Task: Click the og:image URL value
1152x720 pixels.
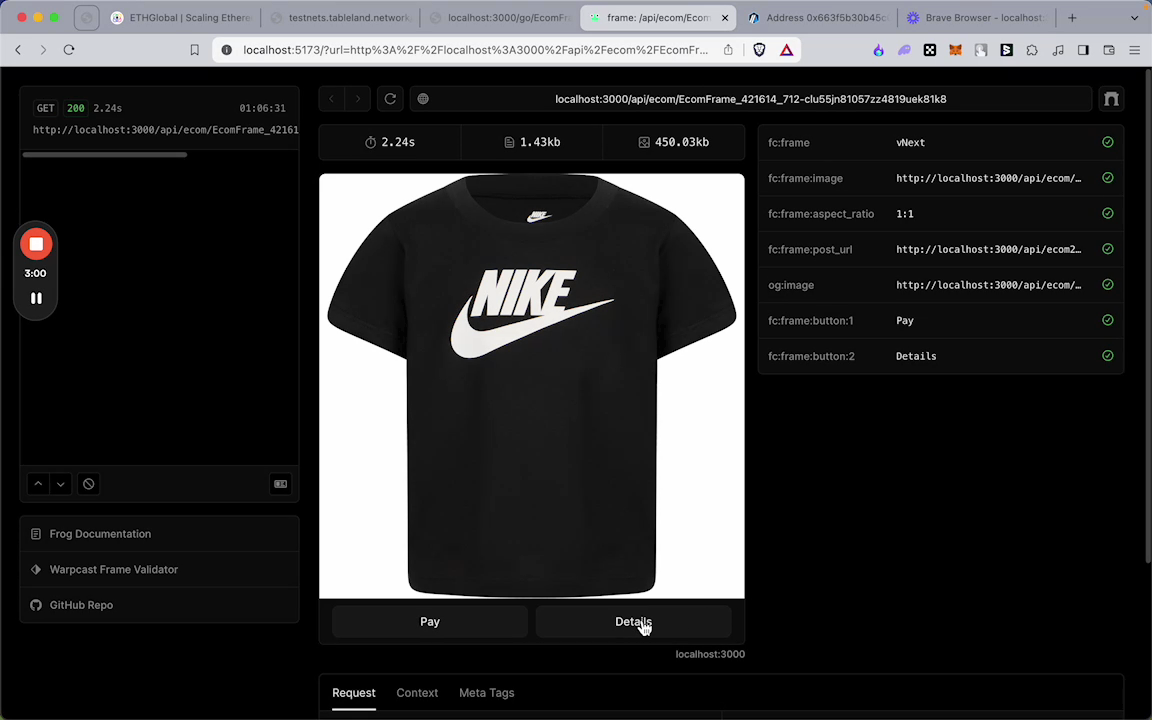Action: (x=989, y=285)
